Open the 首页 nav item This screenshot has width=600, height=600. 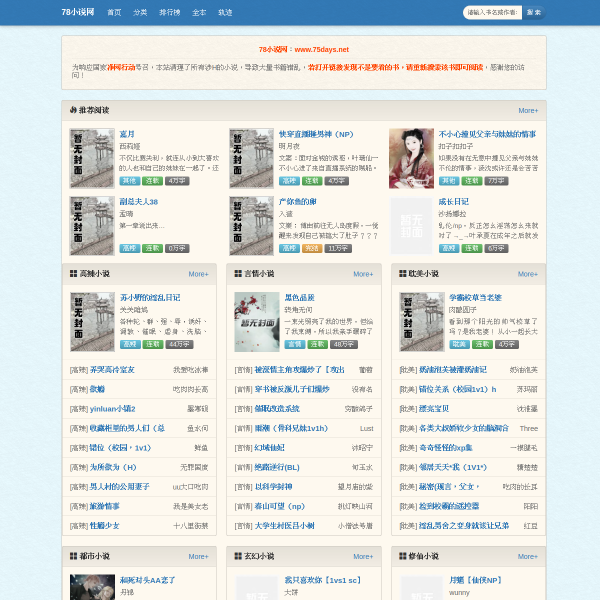(x=114, y=13)
